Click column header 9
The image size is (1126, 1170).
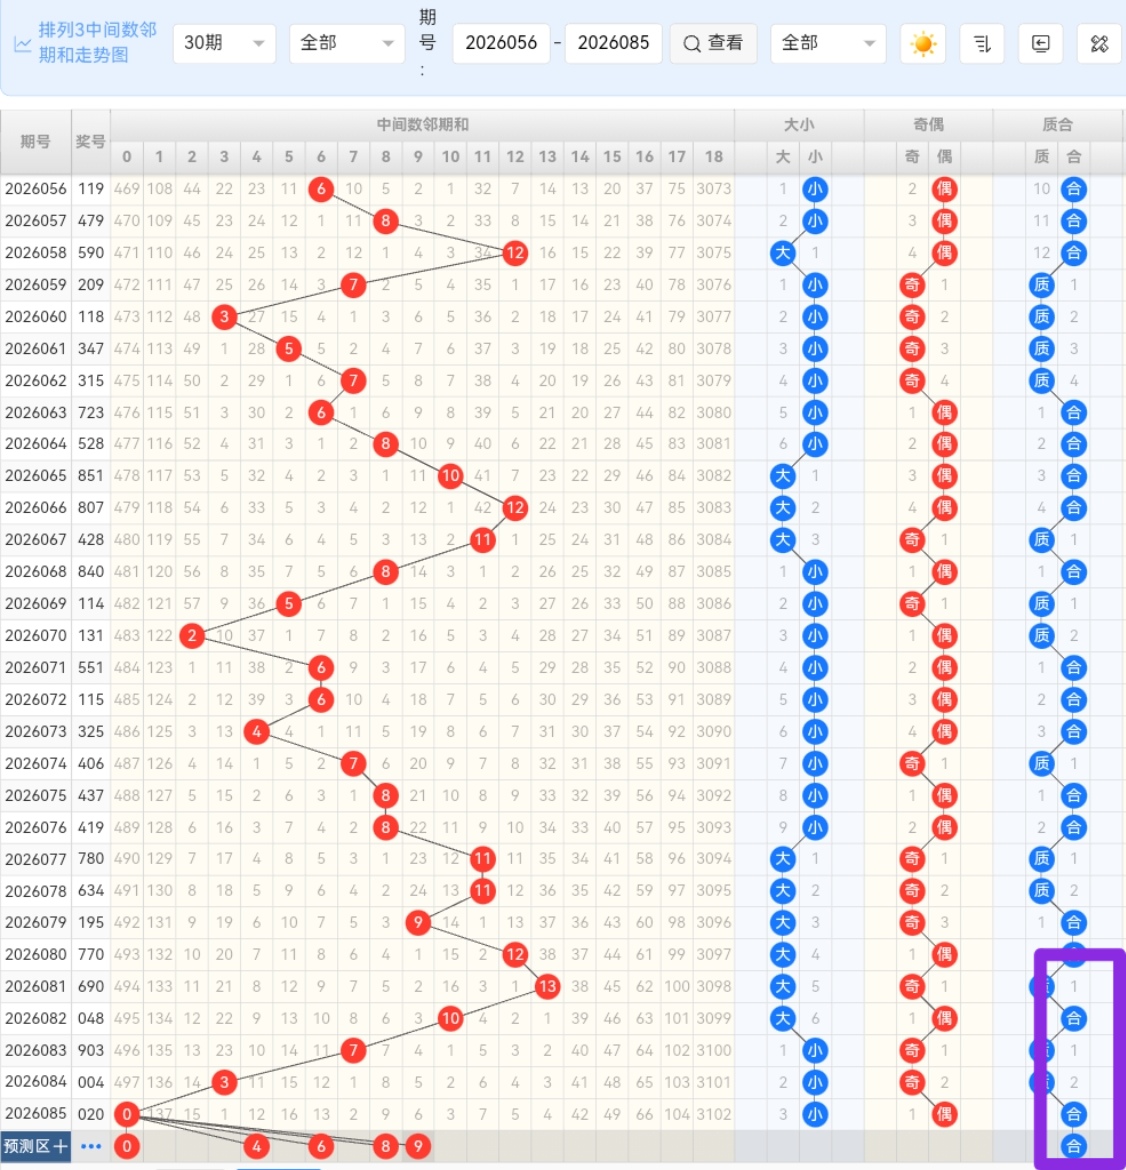point(418,157)
